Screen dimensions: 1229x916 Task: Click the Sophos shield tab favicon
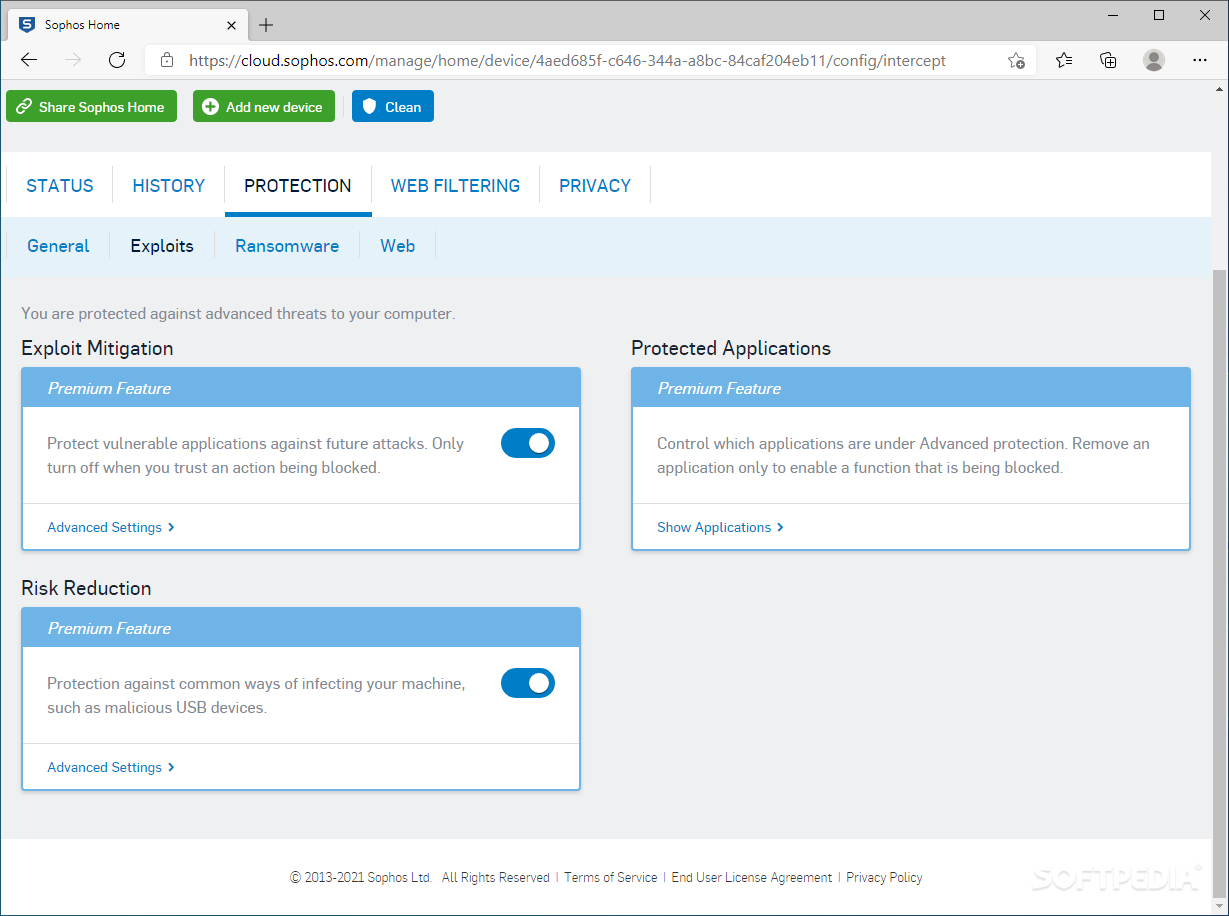tap(27, 25)
